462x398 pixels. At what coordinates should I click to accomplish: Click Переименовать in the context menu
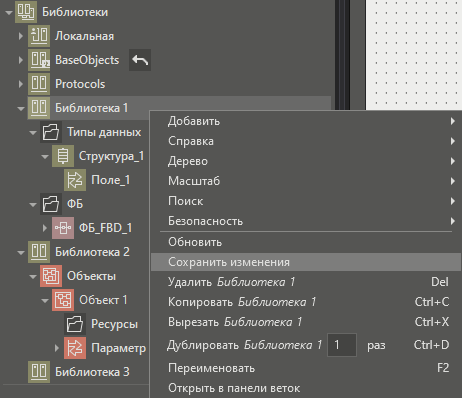306,368
